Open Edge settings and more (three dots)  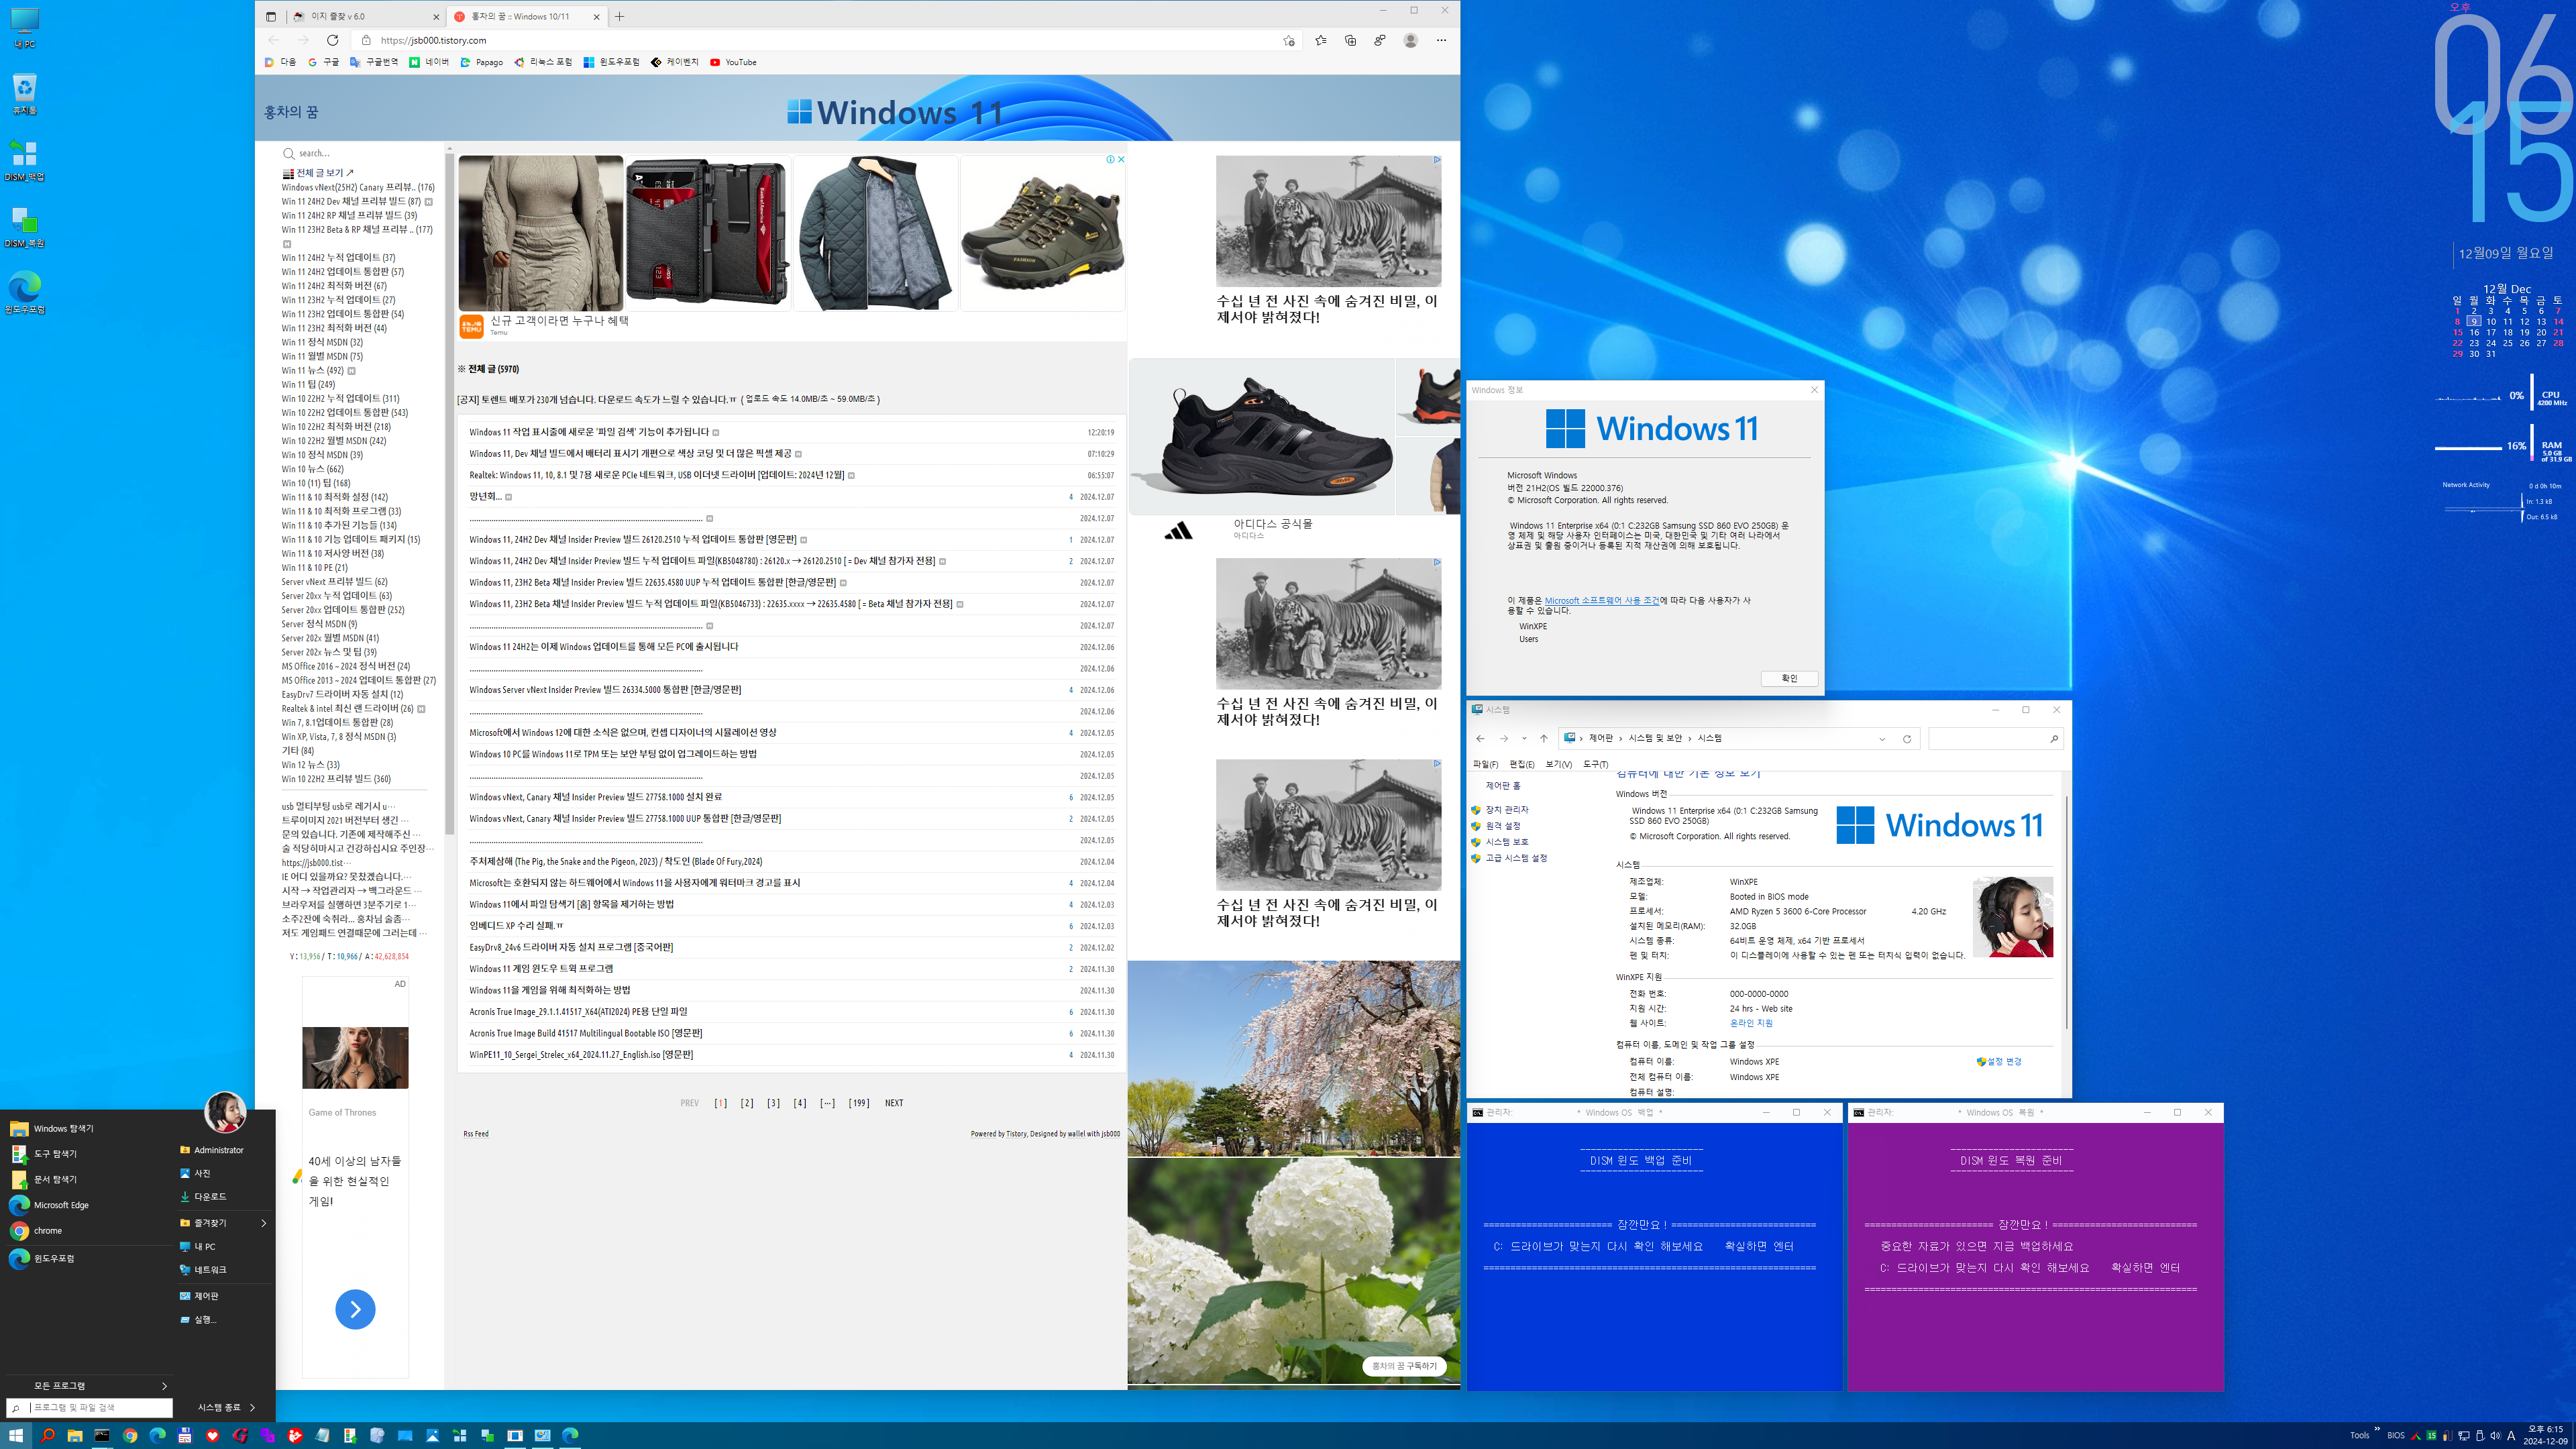click(x=1441, y=40)
